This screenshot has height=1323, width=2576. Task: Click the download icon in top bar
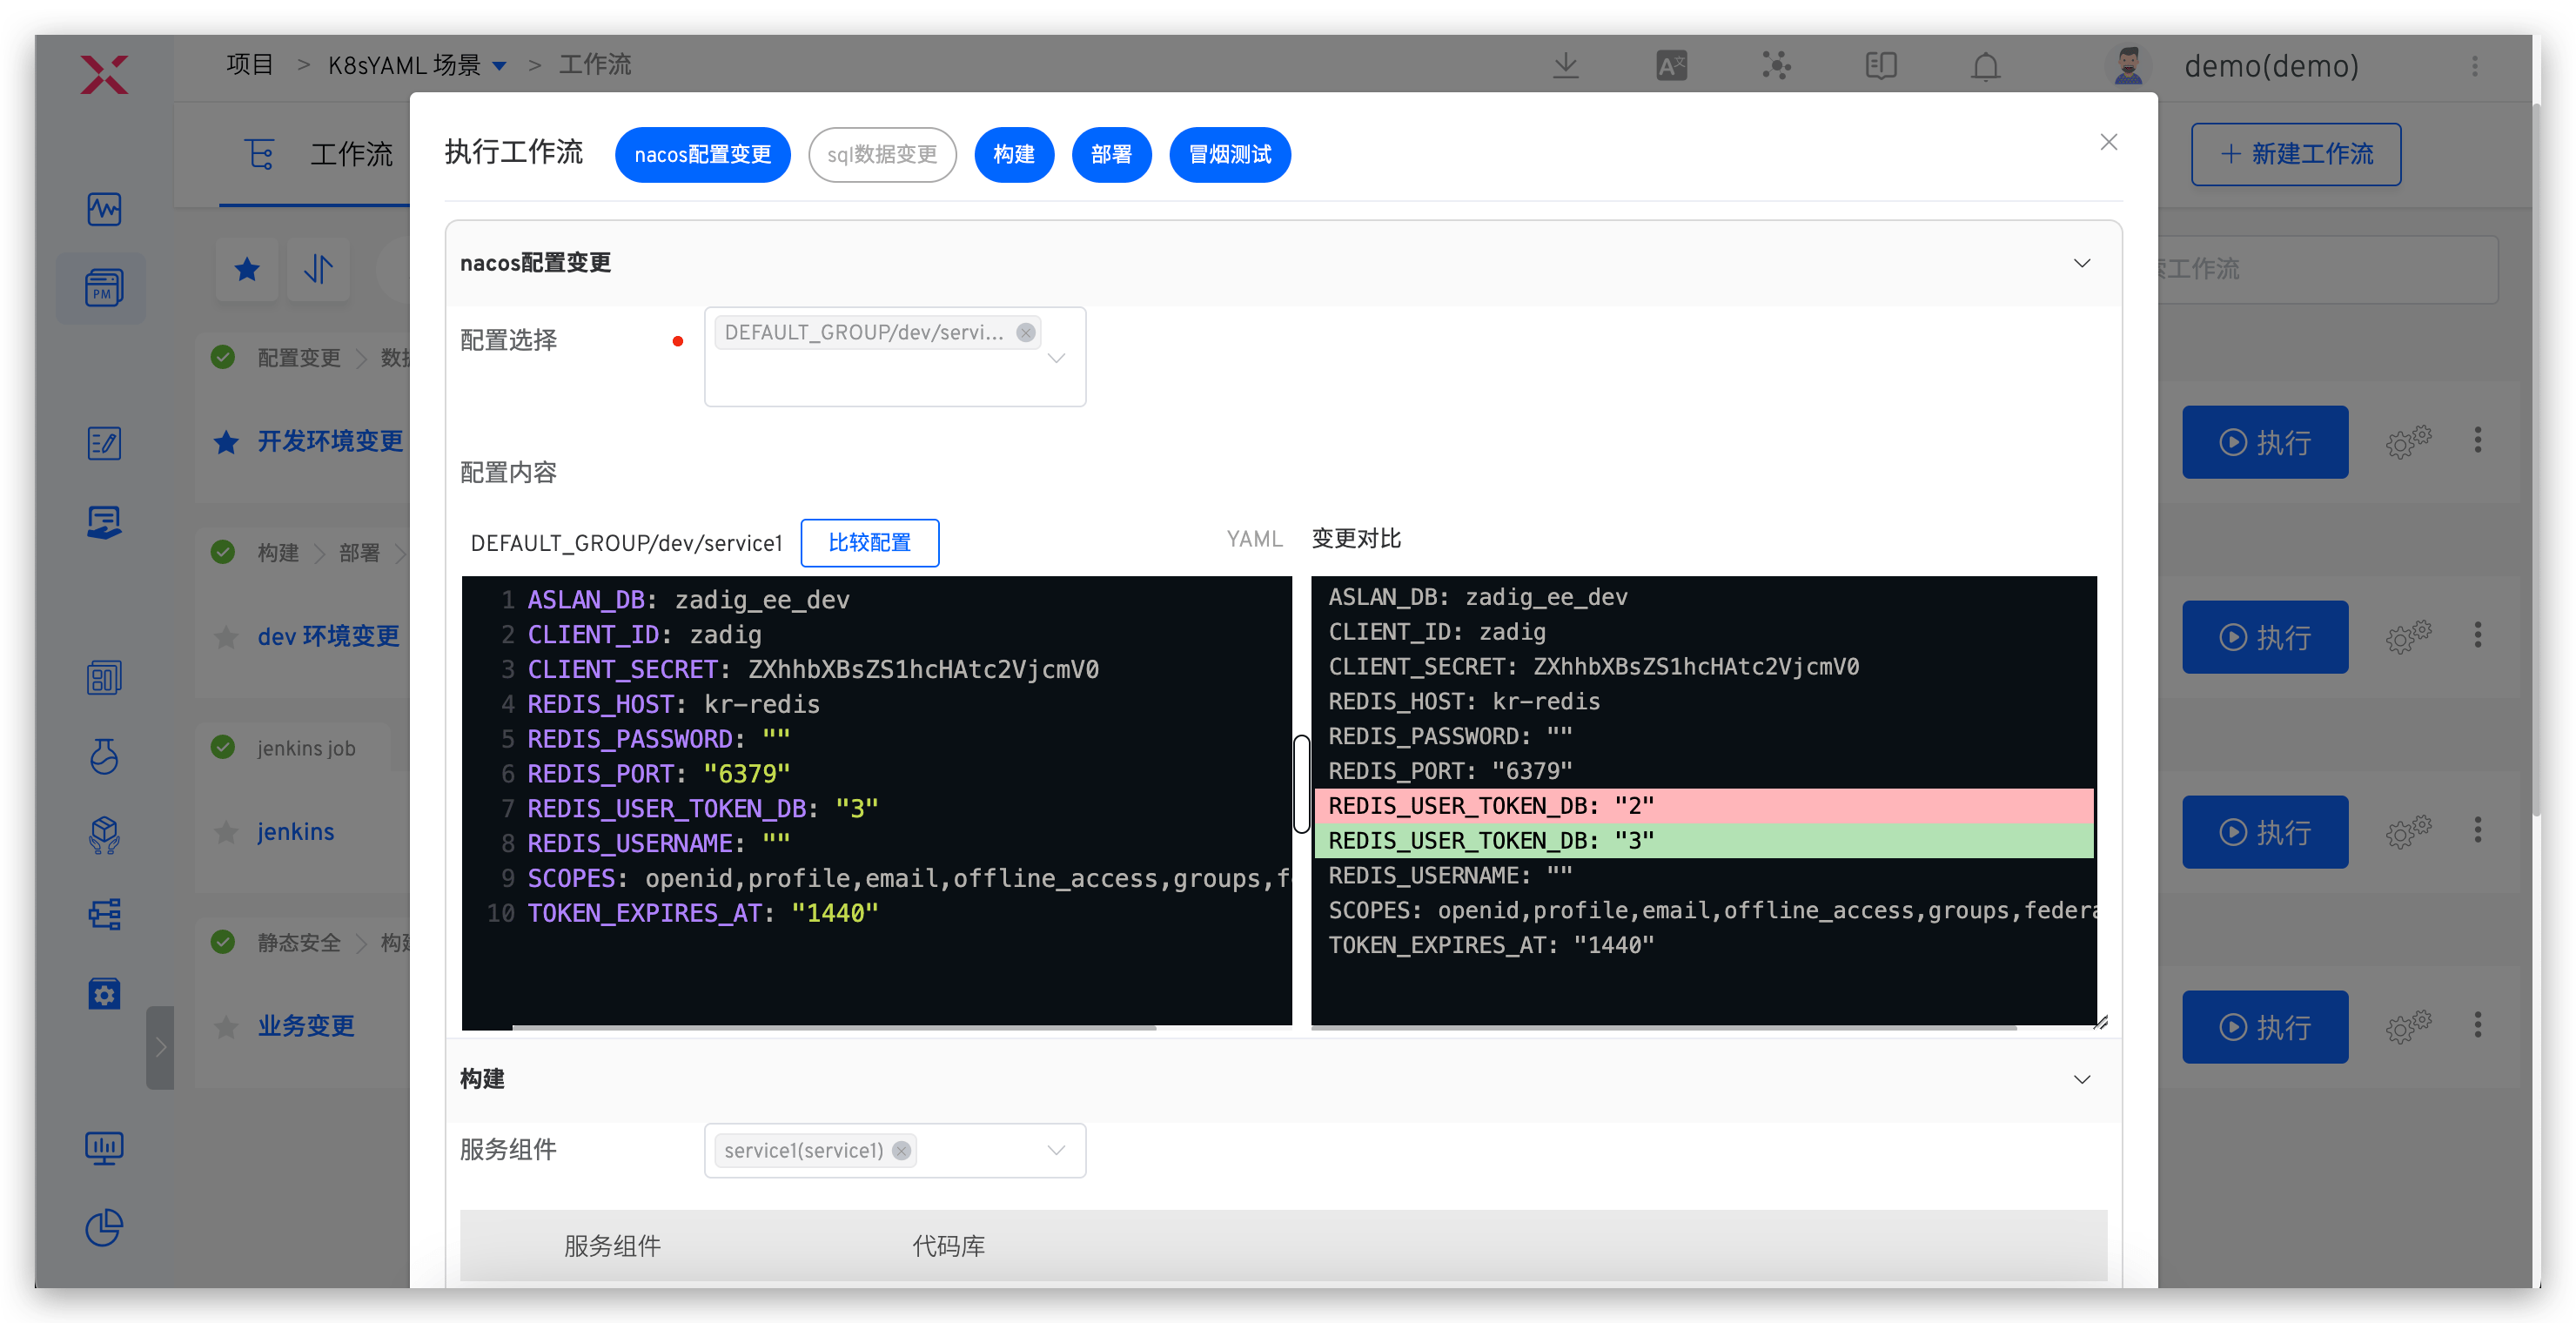pyautogui.click(x=1565, y=66)
